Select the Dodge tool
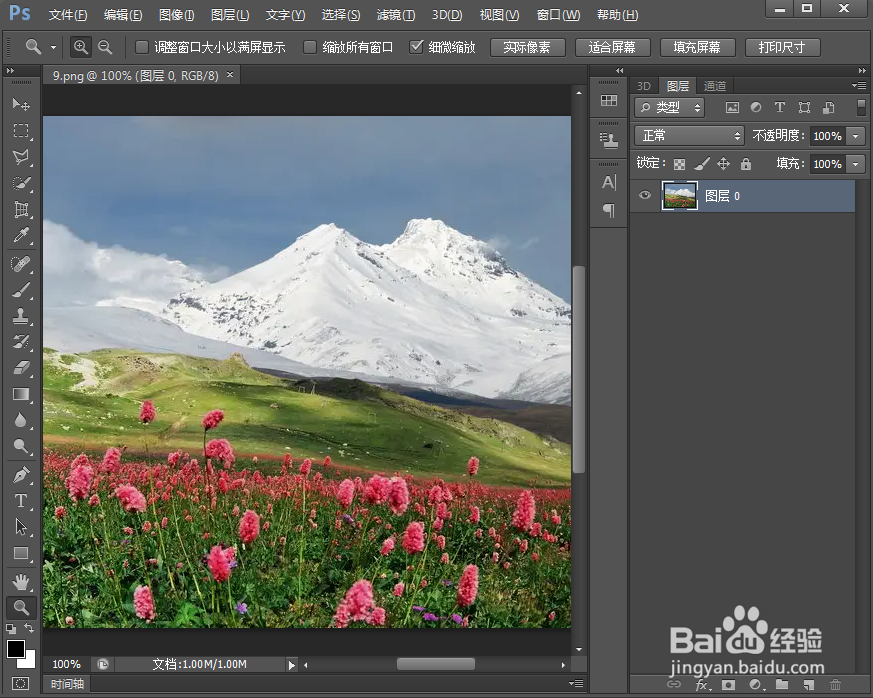 [21, 446]
